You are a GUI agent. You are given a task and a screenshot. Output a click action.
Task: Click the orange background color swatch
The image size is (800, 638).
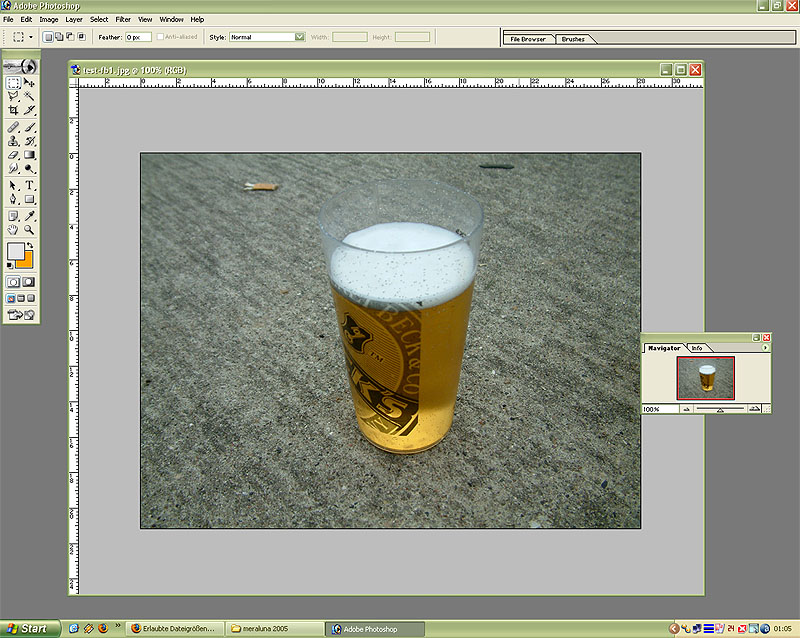pos(26,260)
